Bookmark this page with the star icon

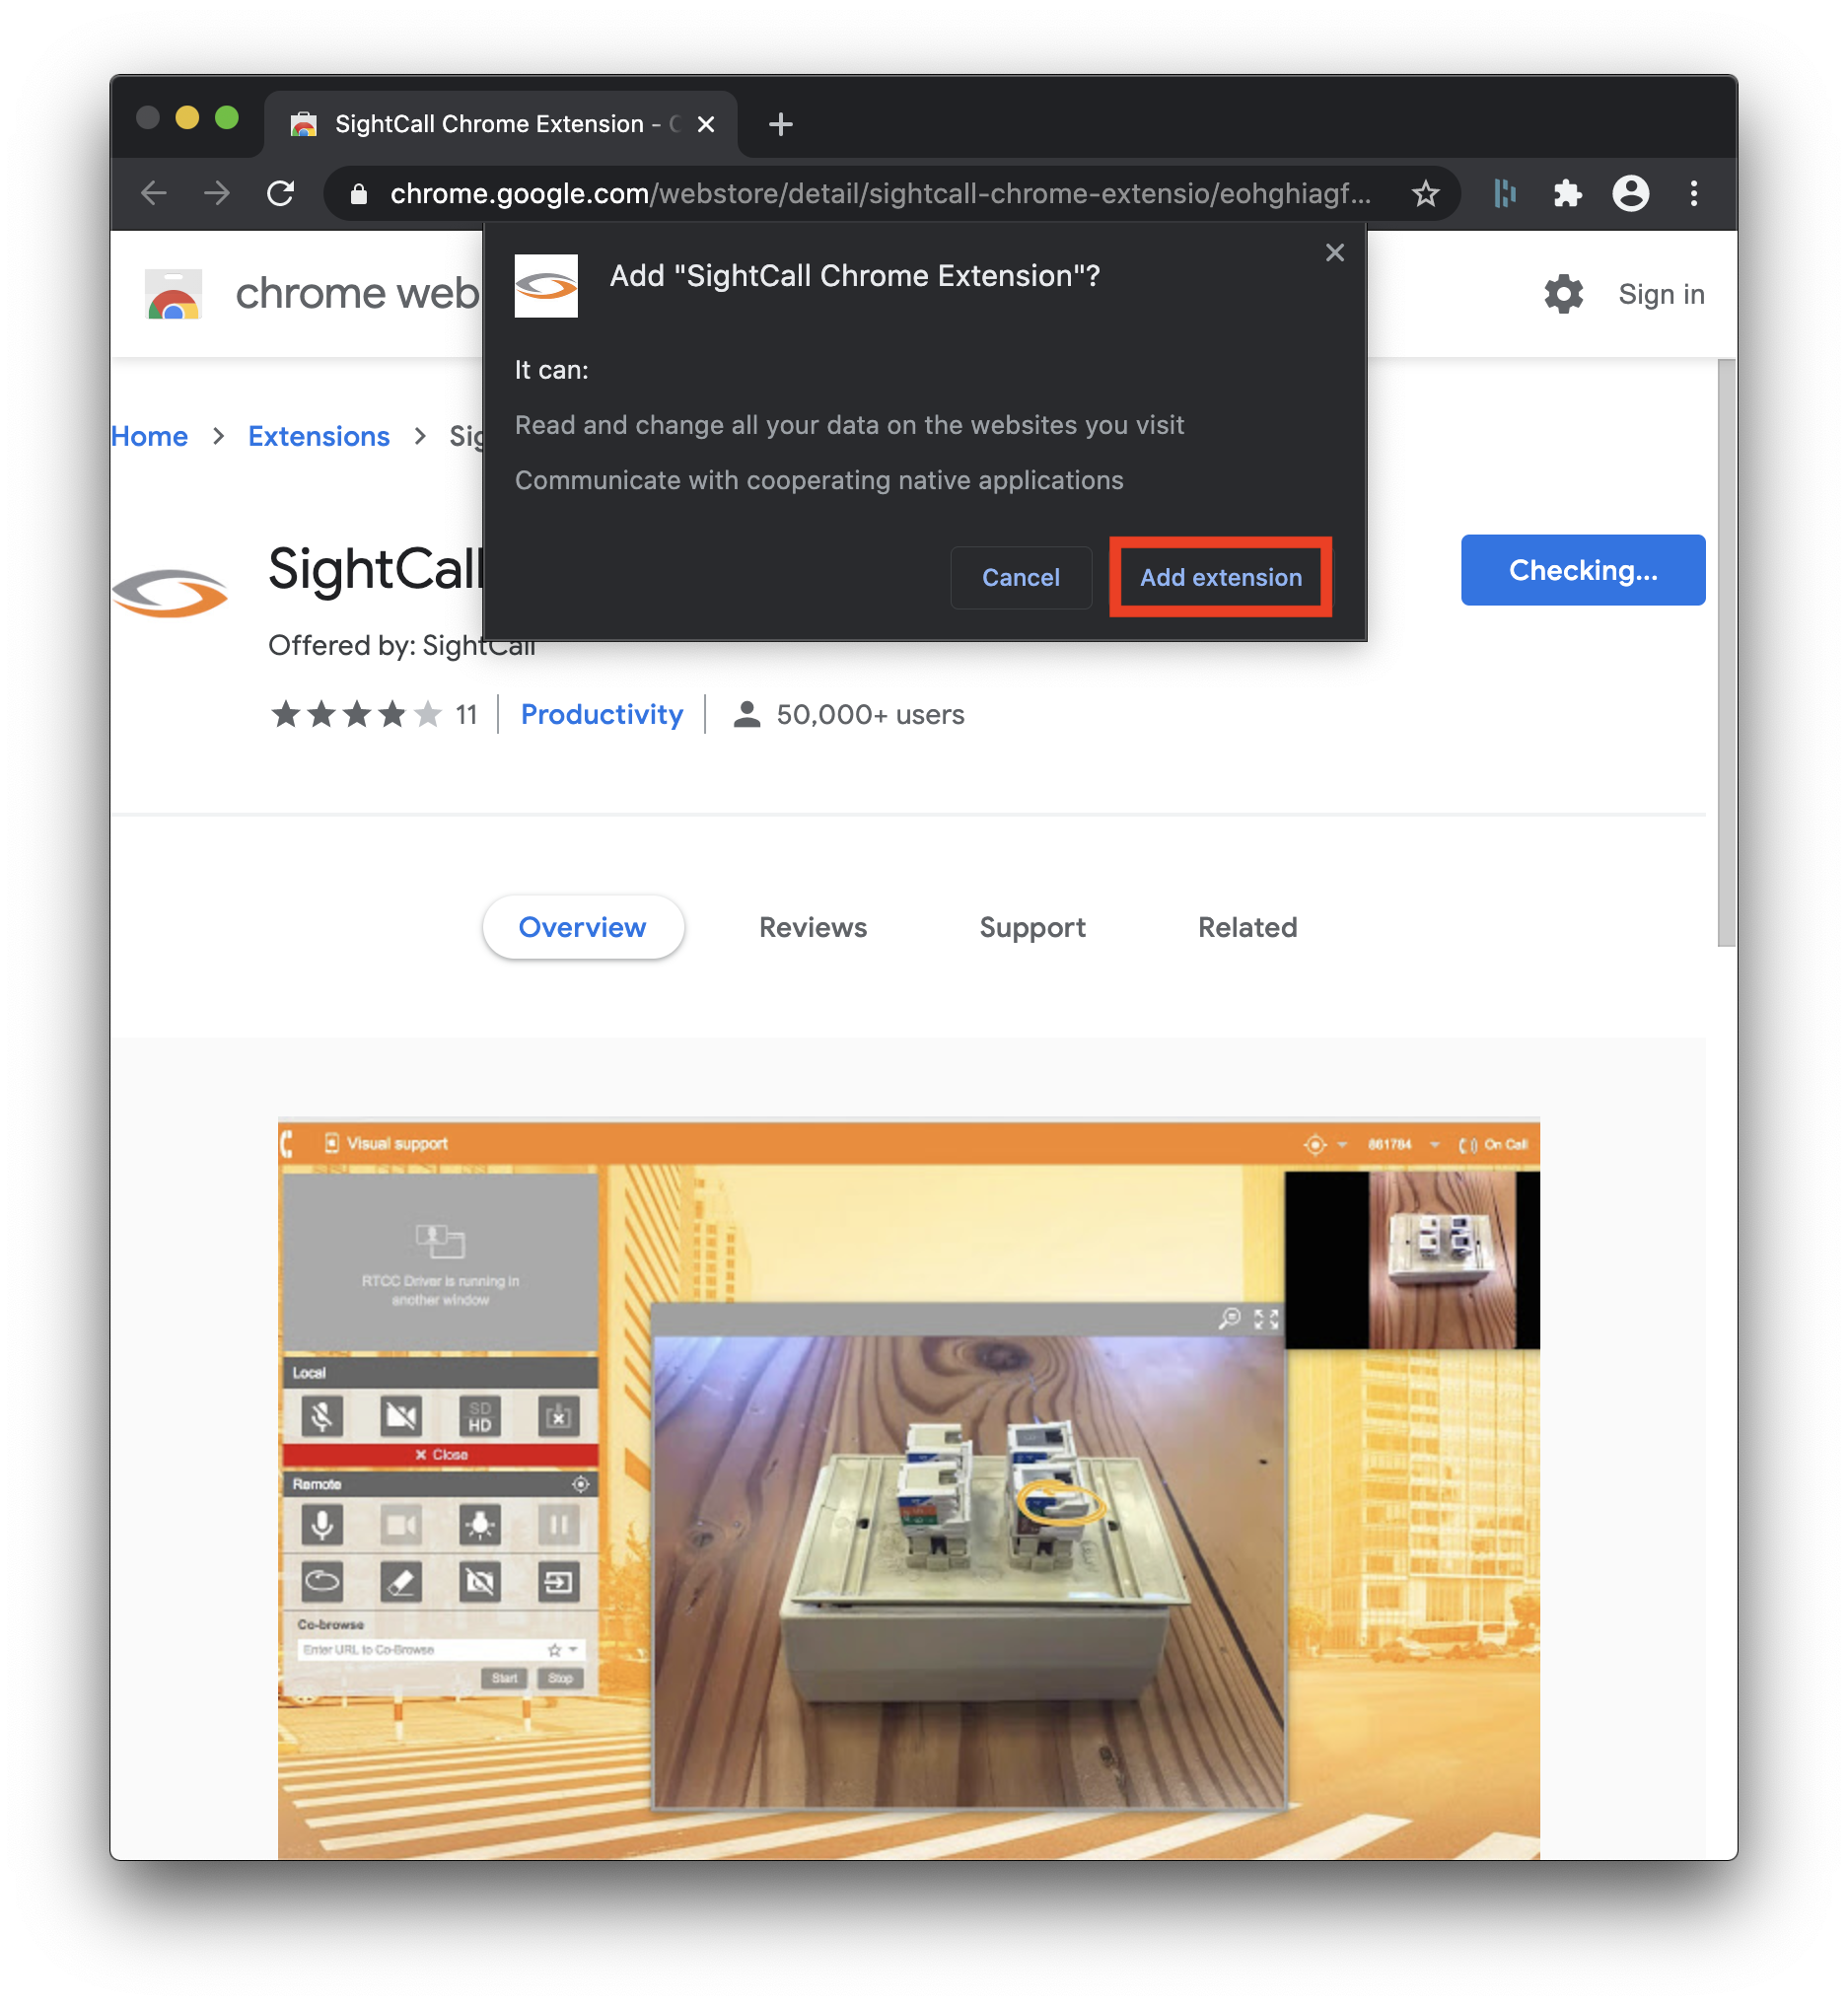tap(1425, 193)
